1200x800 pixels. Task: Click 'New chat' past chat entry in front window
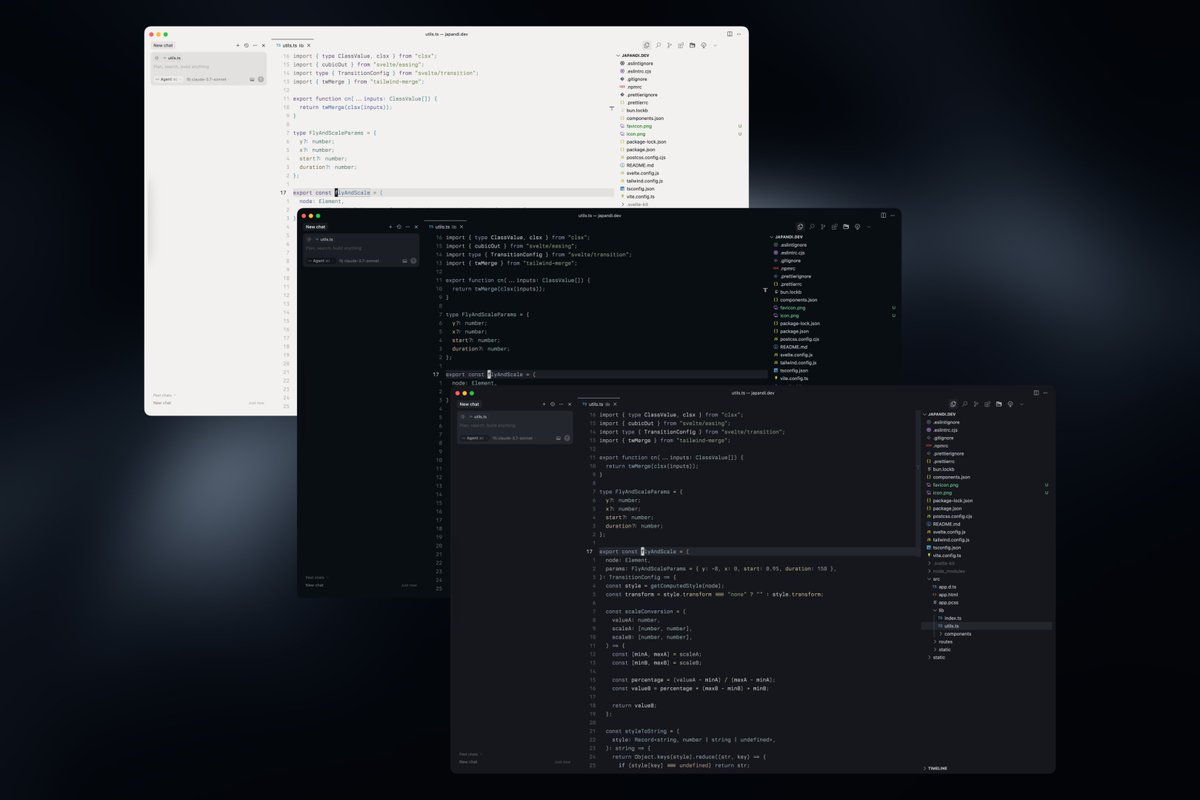468,762
